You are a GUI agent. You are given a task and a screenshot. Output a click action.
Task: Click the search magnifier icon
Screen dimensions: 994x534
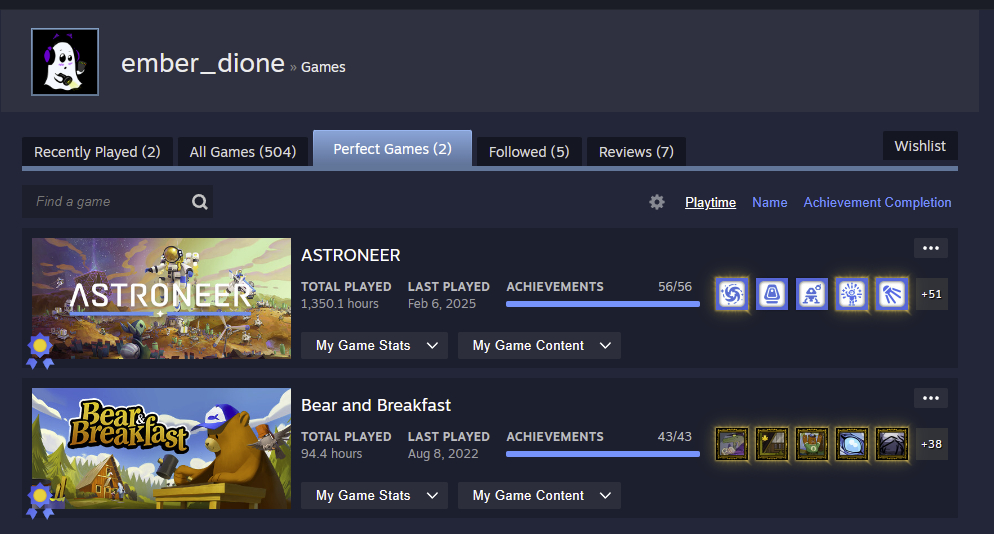200,202
